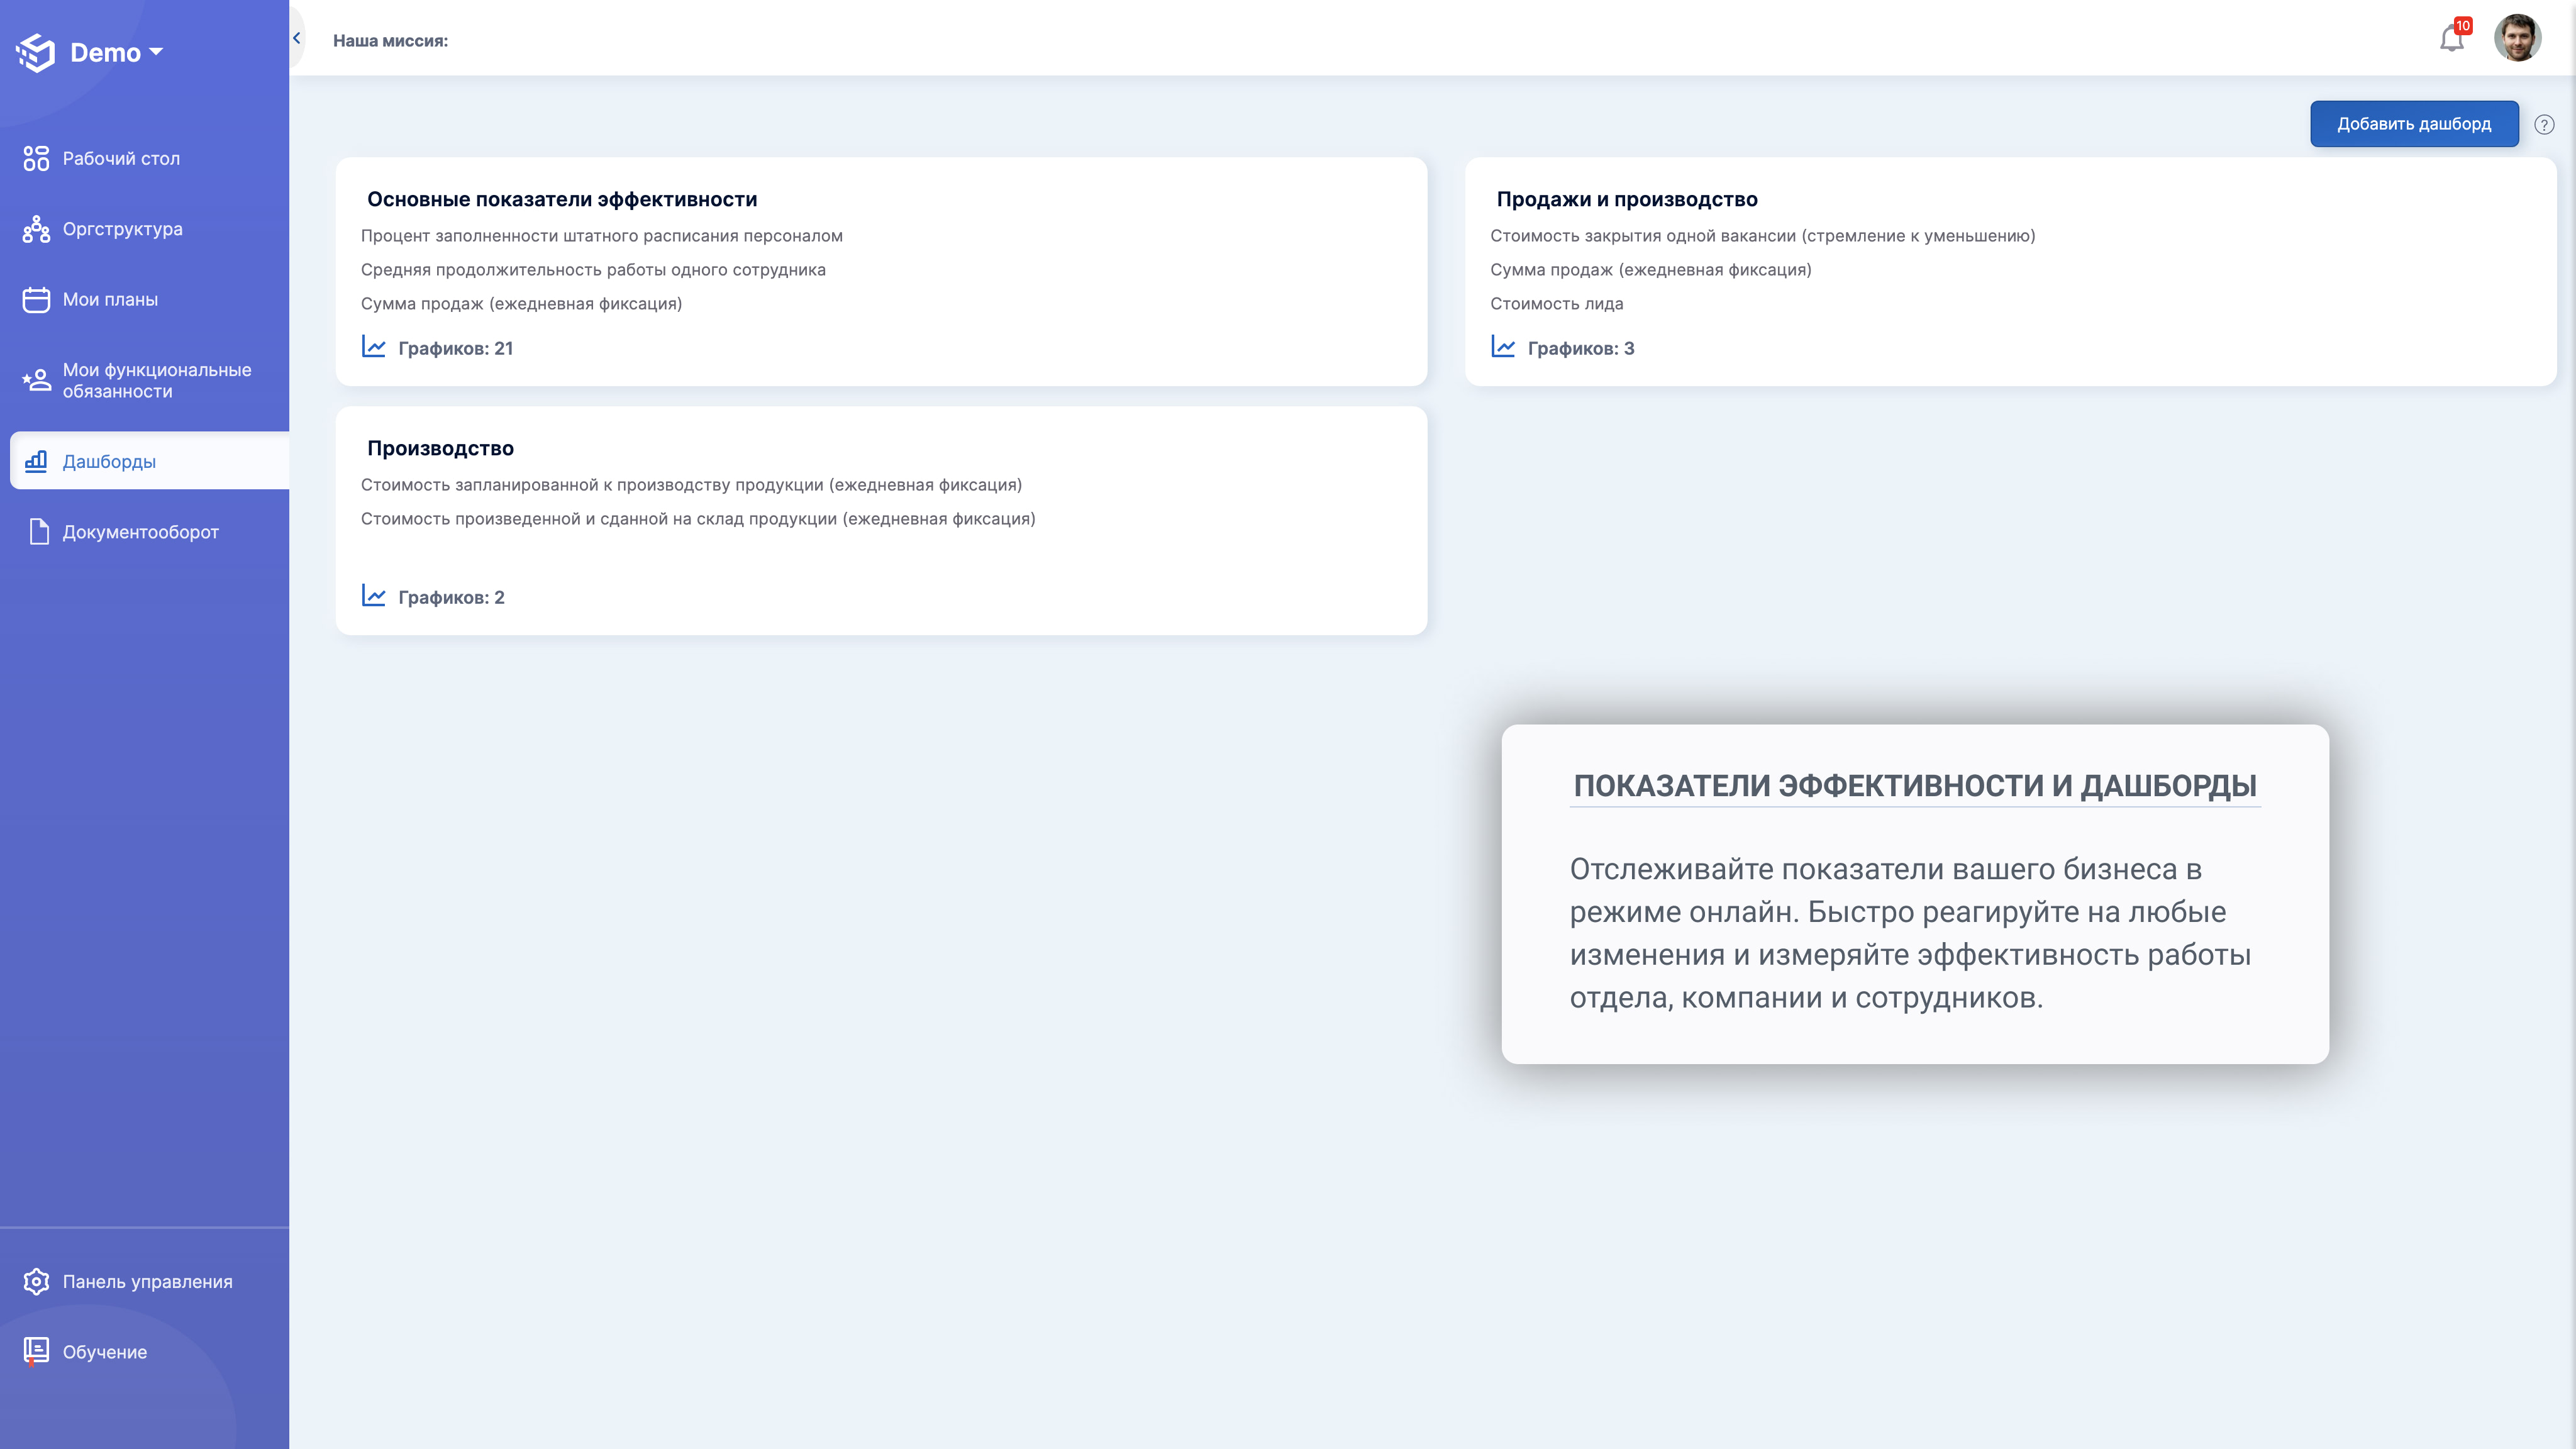Click the Дашборды bar chart icon

(36, 461)
